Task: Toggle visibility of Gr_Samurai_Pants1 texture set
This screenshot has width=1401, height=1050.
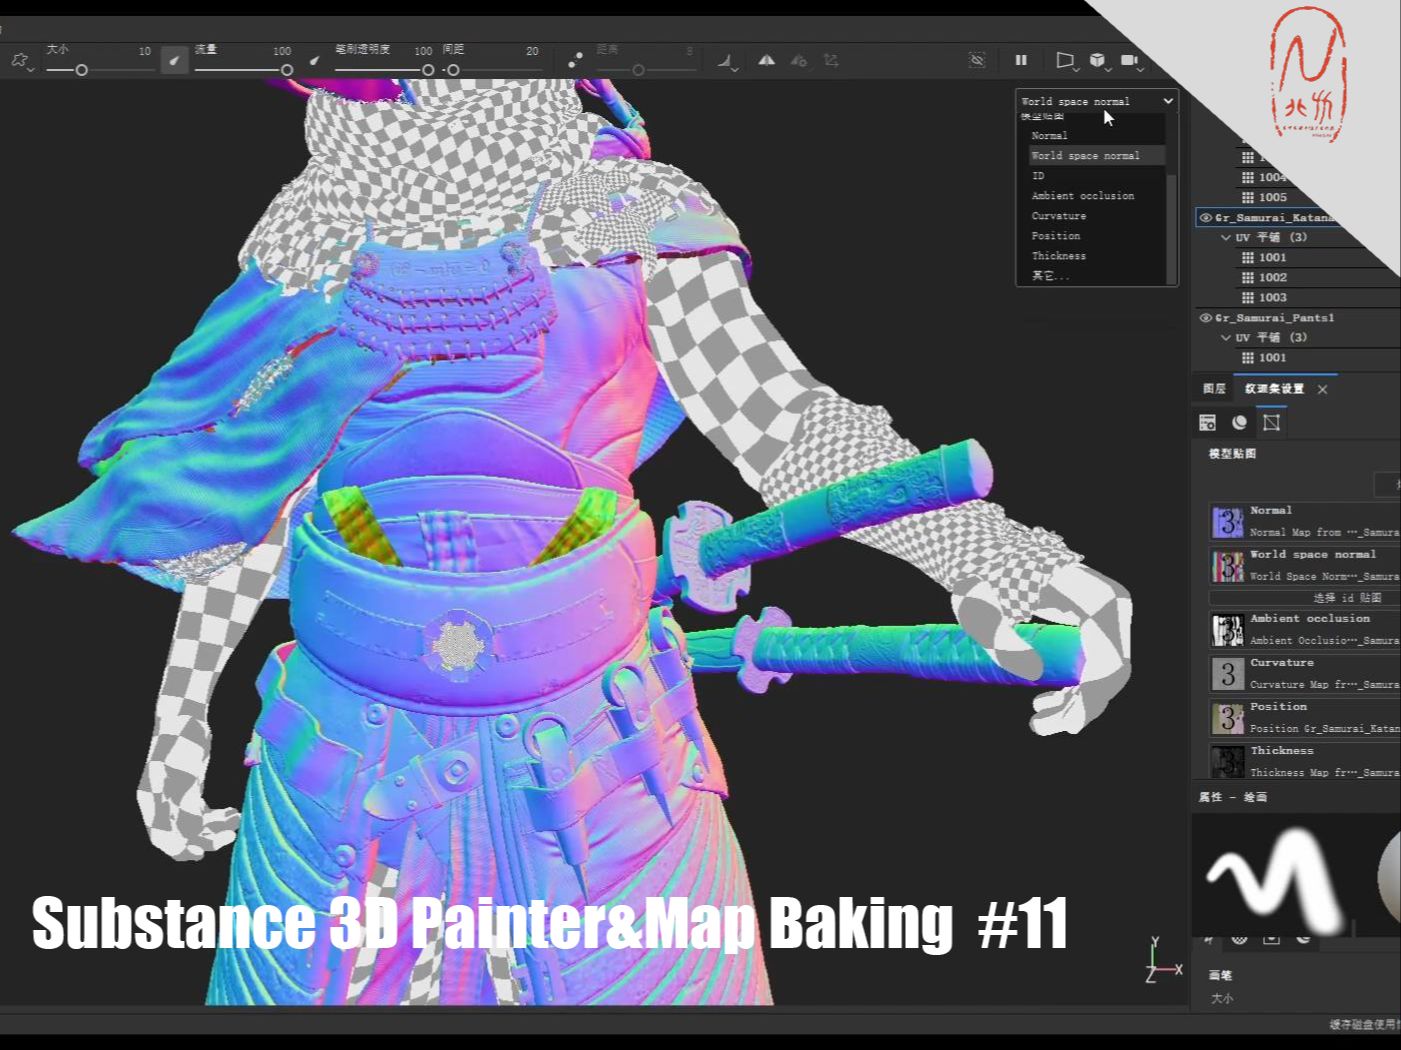Action: [1205, 317]
